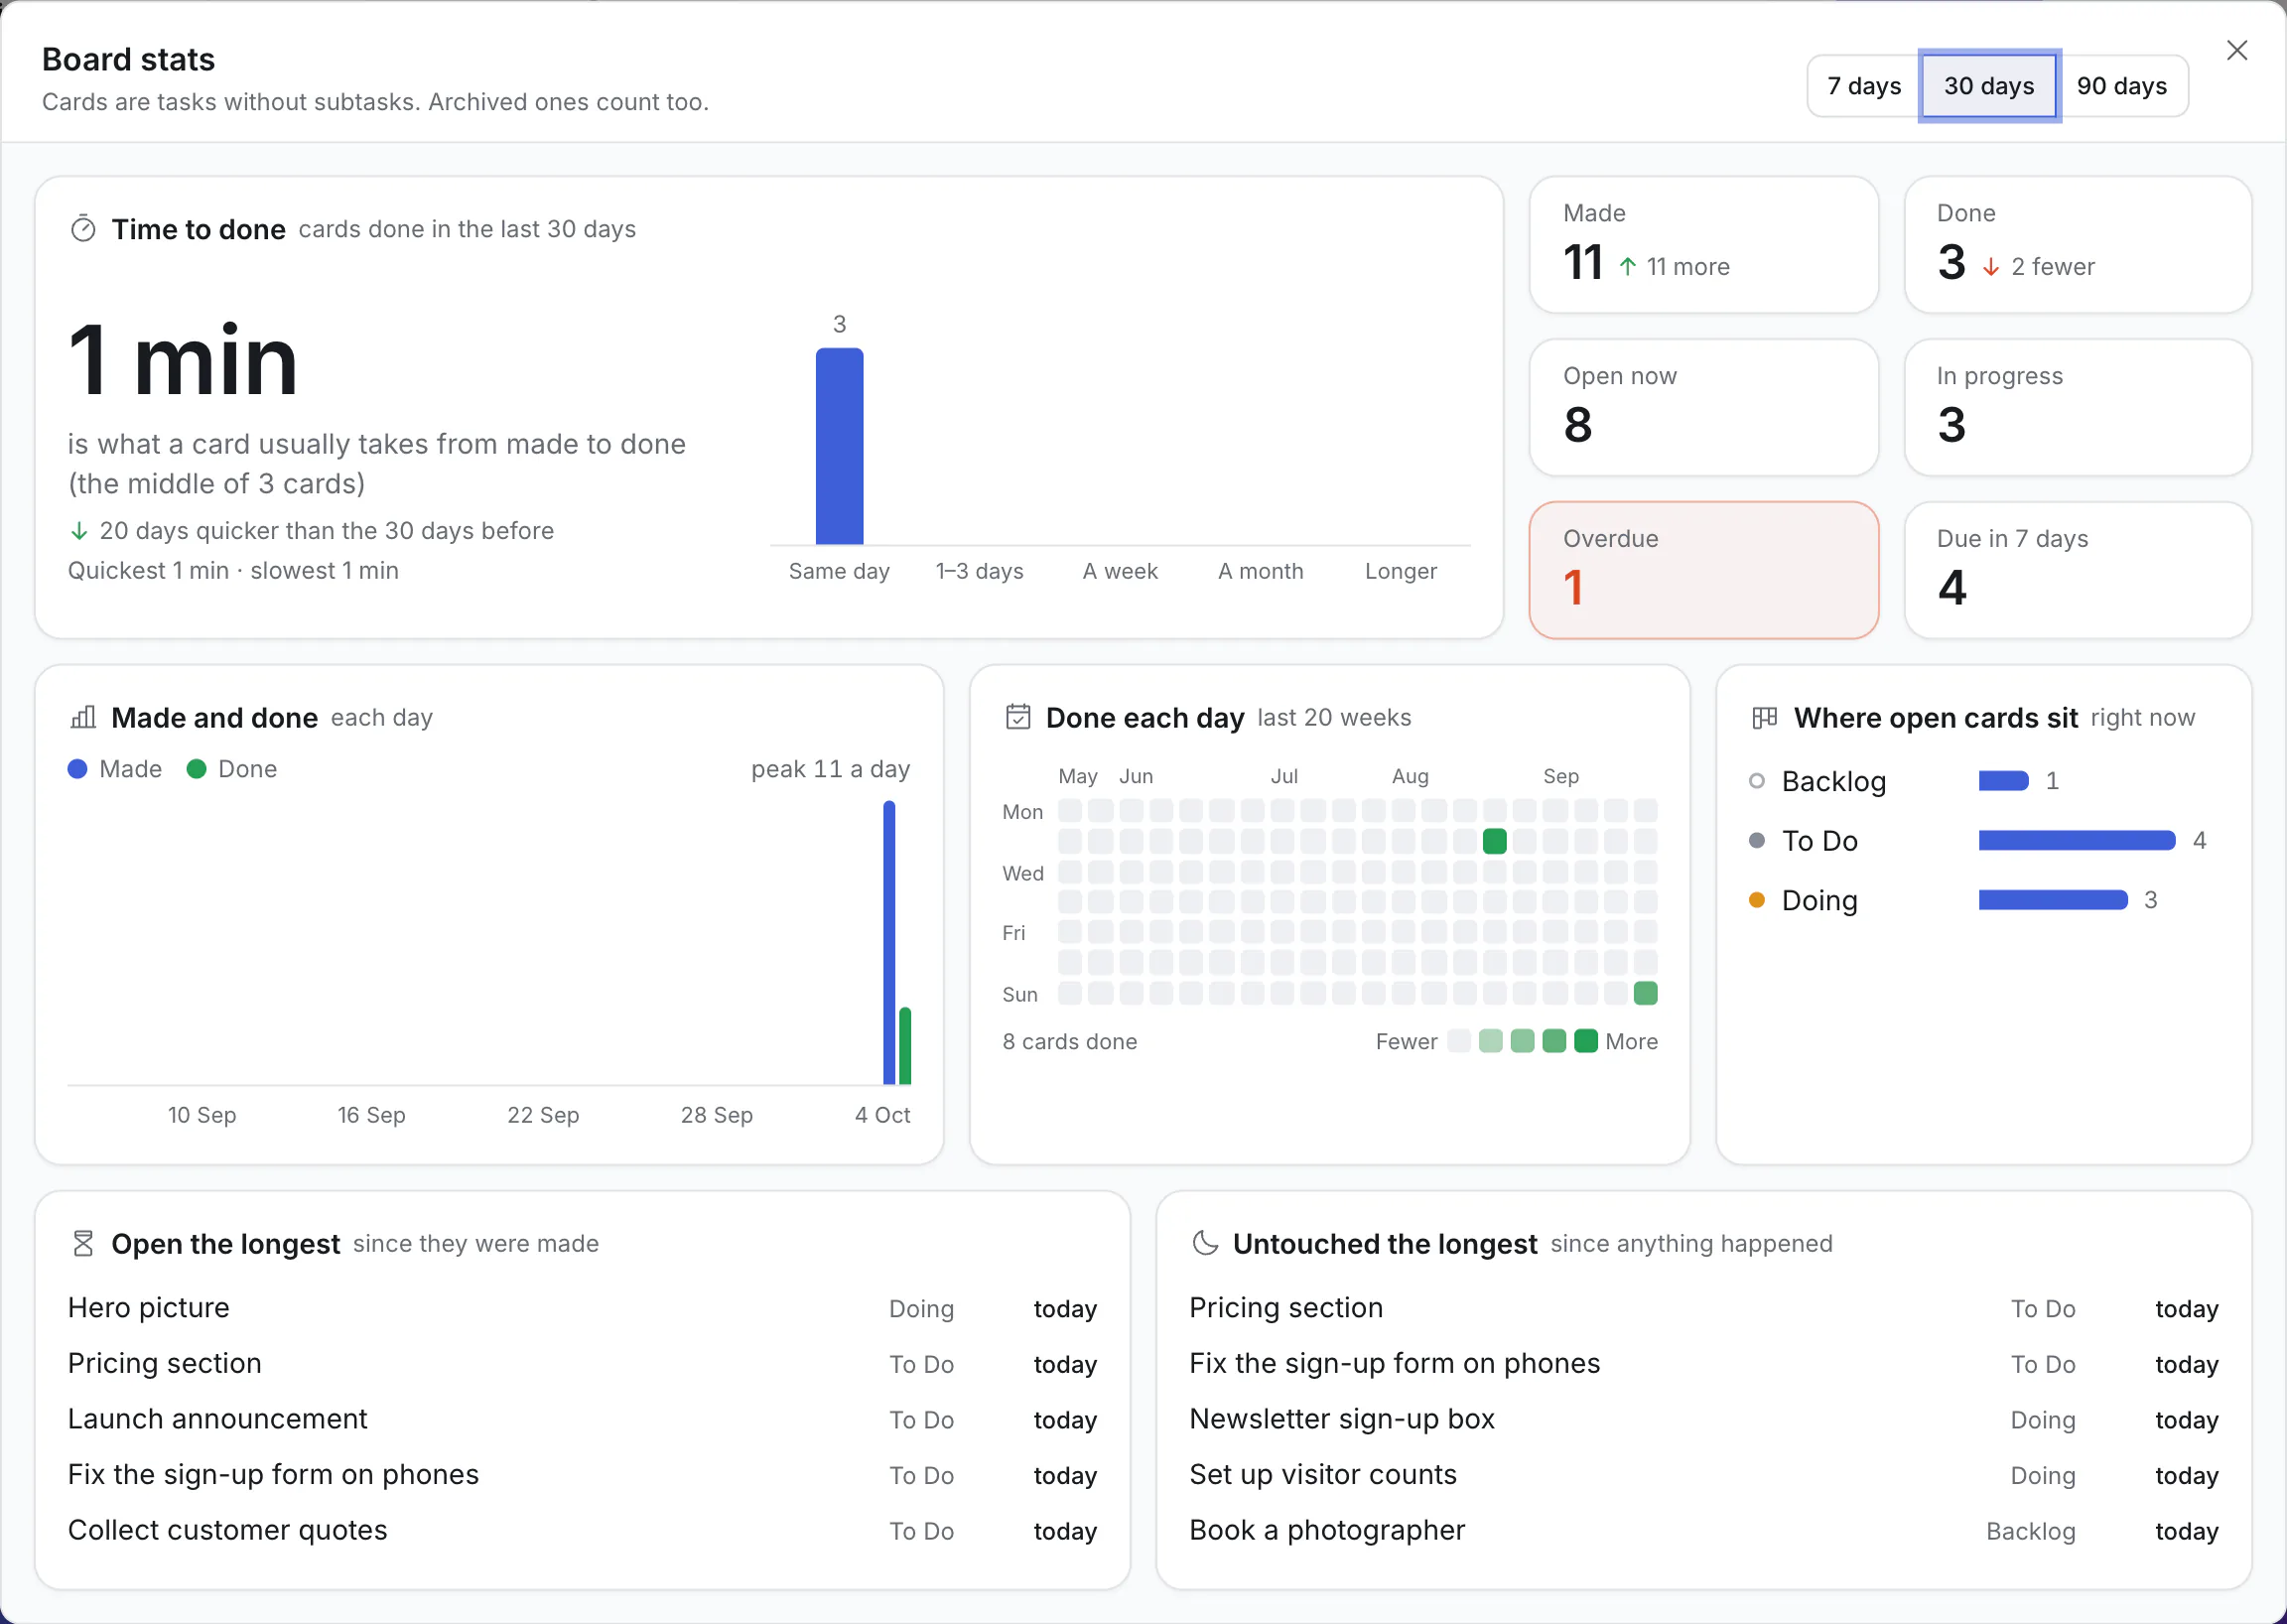Screen dimensions: 2287x1624
Task: Click the blue Made legend dot
Action: [x=77, y=769]
